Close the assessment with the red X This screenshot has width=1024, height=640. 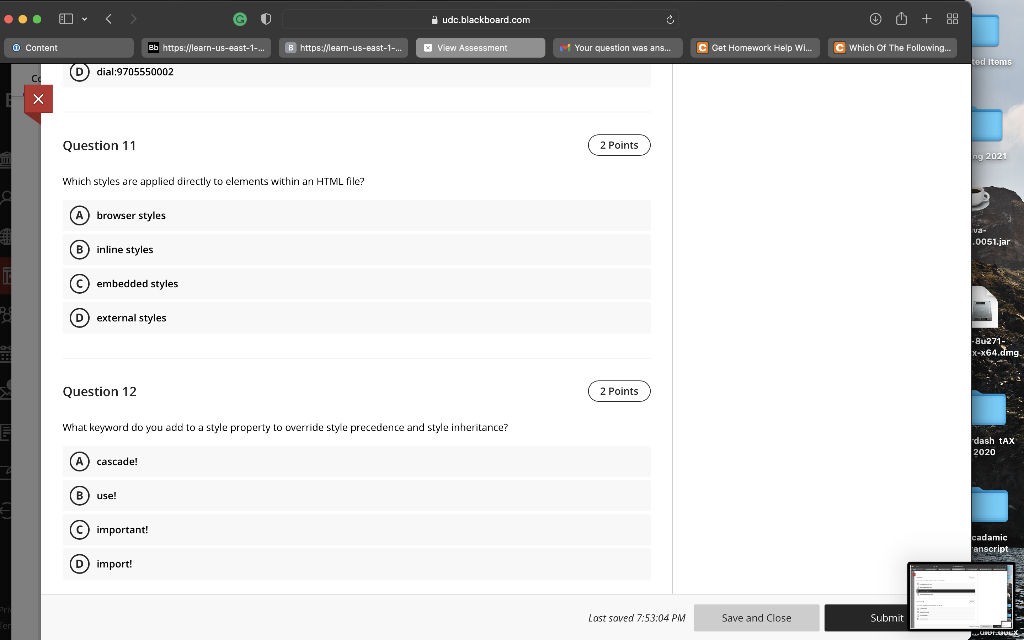tap(39, 99)
